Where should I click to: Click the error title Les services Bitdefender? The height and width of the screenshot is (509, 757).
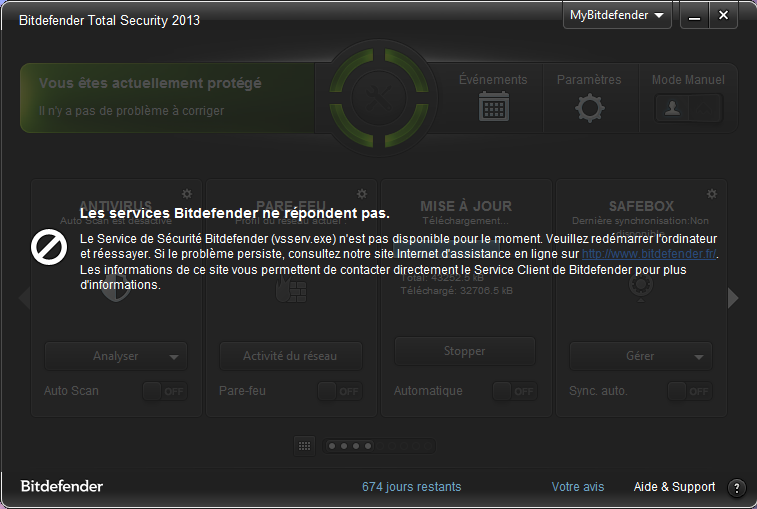(235, 213)
